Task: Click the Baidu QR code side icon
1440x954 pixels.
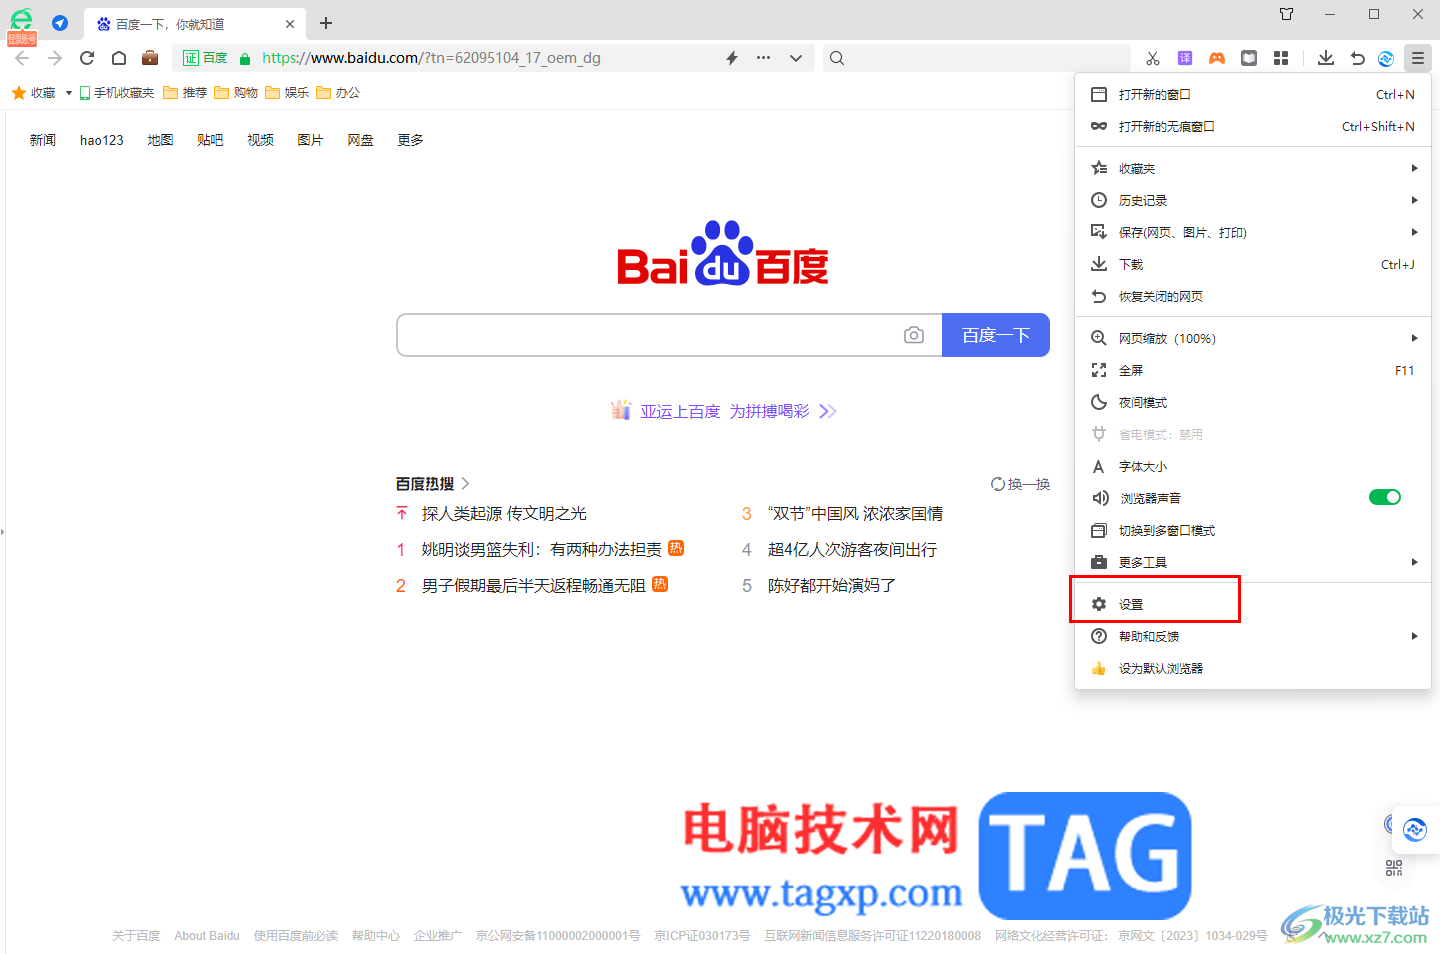Action: (1394, 868)
